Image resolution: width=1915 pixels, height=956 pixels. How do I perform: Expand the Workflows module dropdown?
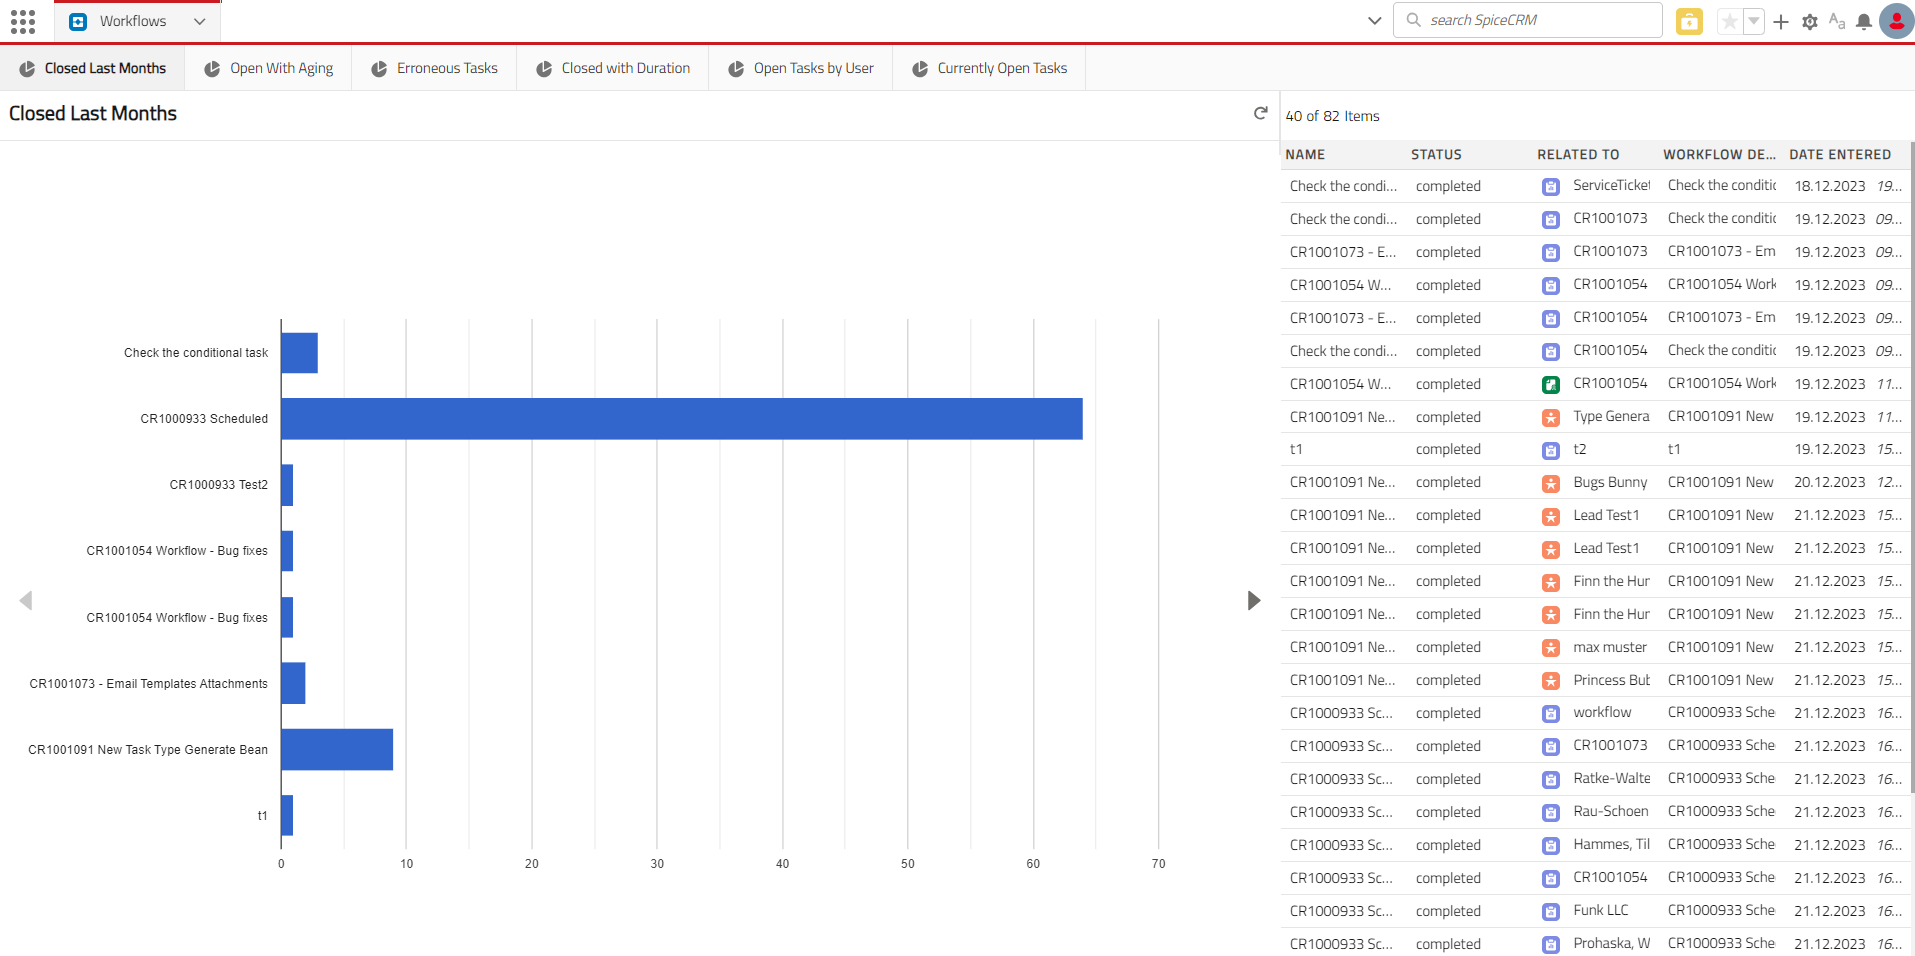pos(200,21)
